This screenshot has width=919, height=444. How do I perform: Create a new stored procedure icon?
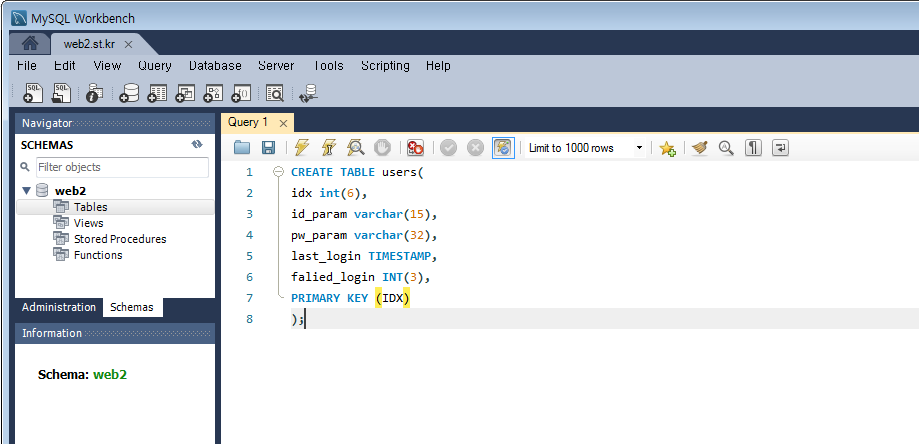[x=213, y=93]
